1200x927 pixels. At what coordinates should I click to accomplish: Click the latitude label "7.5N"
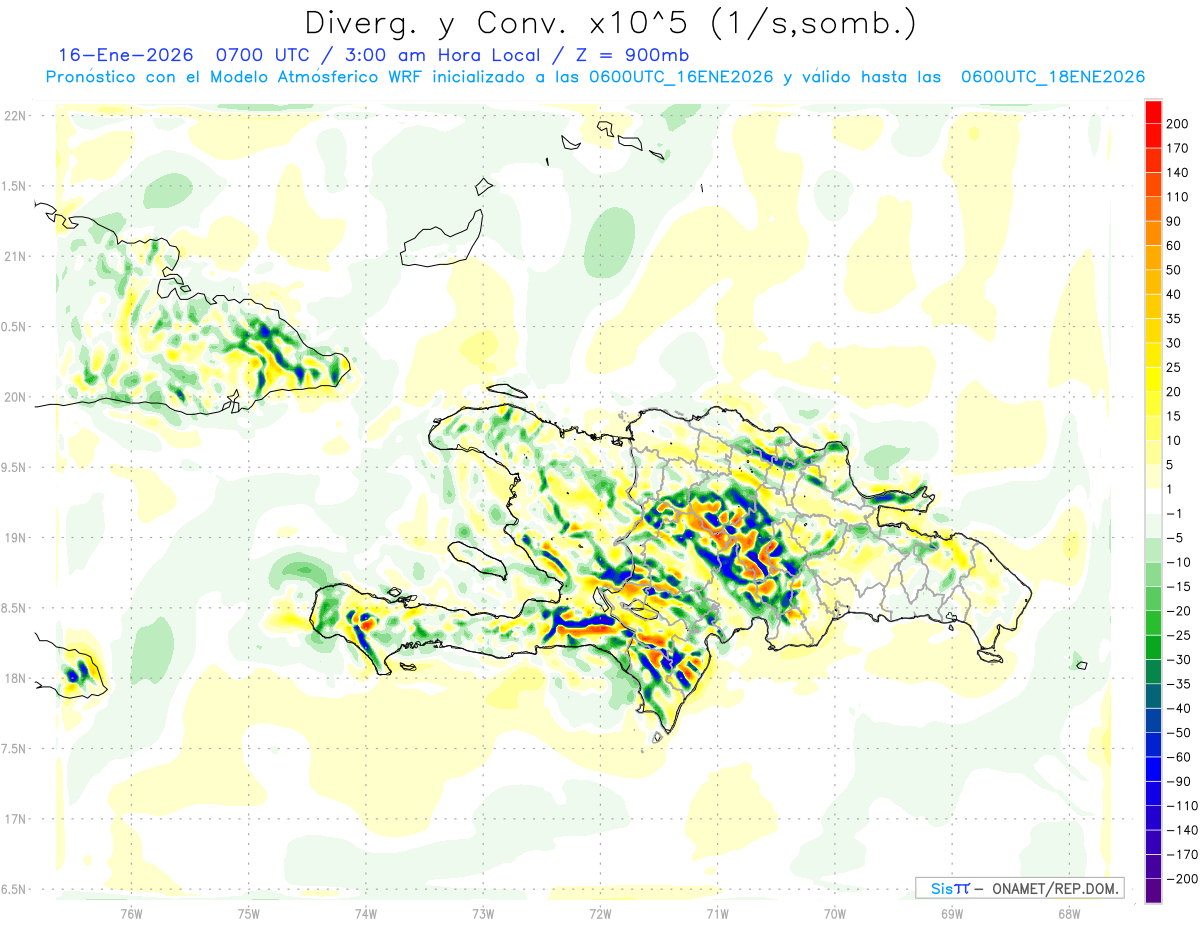[15, 749]
